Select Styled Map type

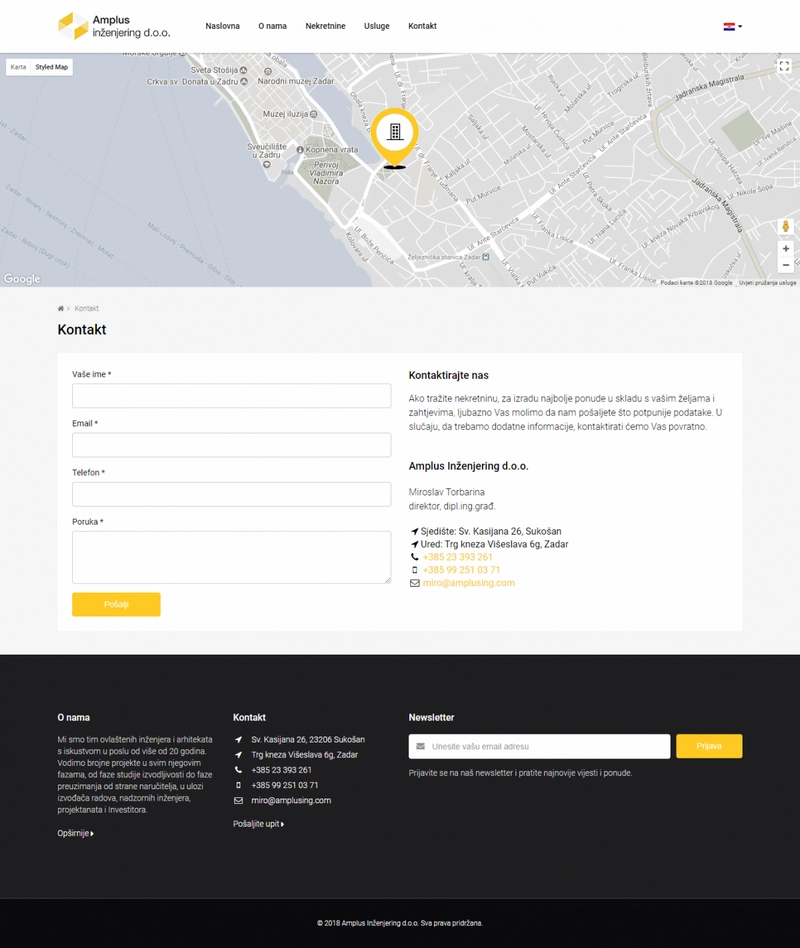point(52,67)
